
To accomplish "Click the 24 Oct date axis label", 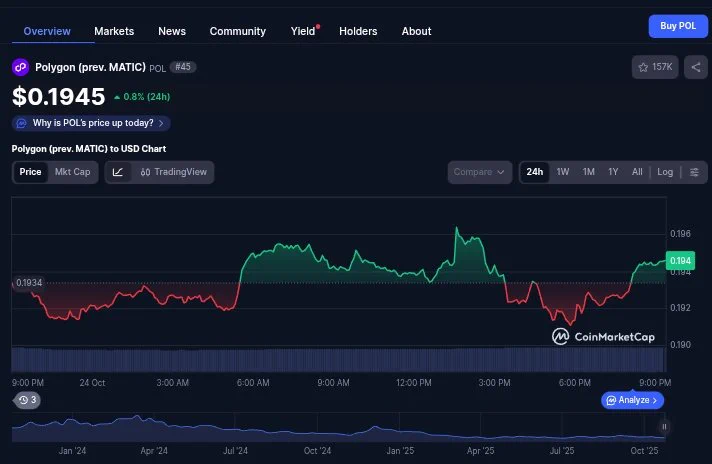I will click(x=92, y=383).
